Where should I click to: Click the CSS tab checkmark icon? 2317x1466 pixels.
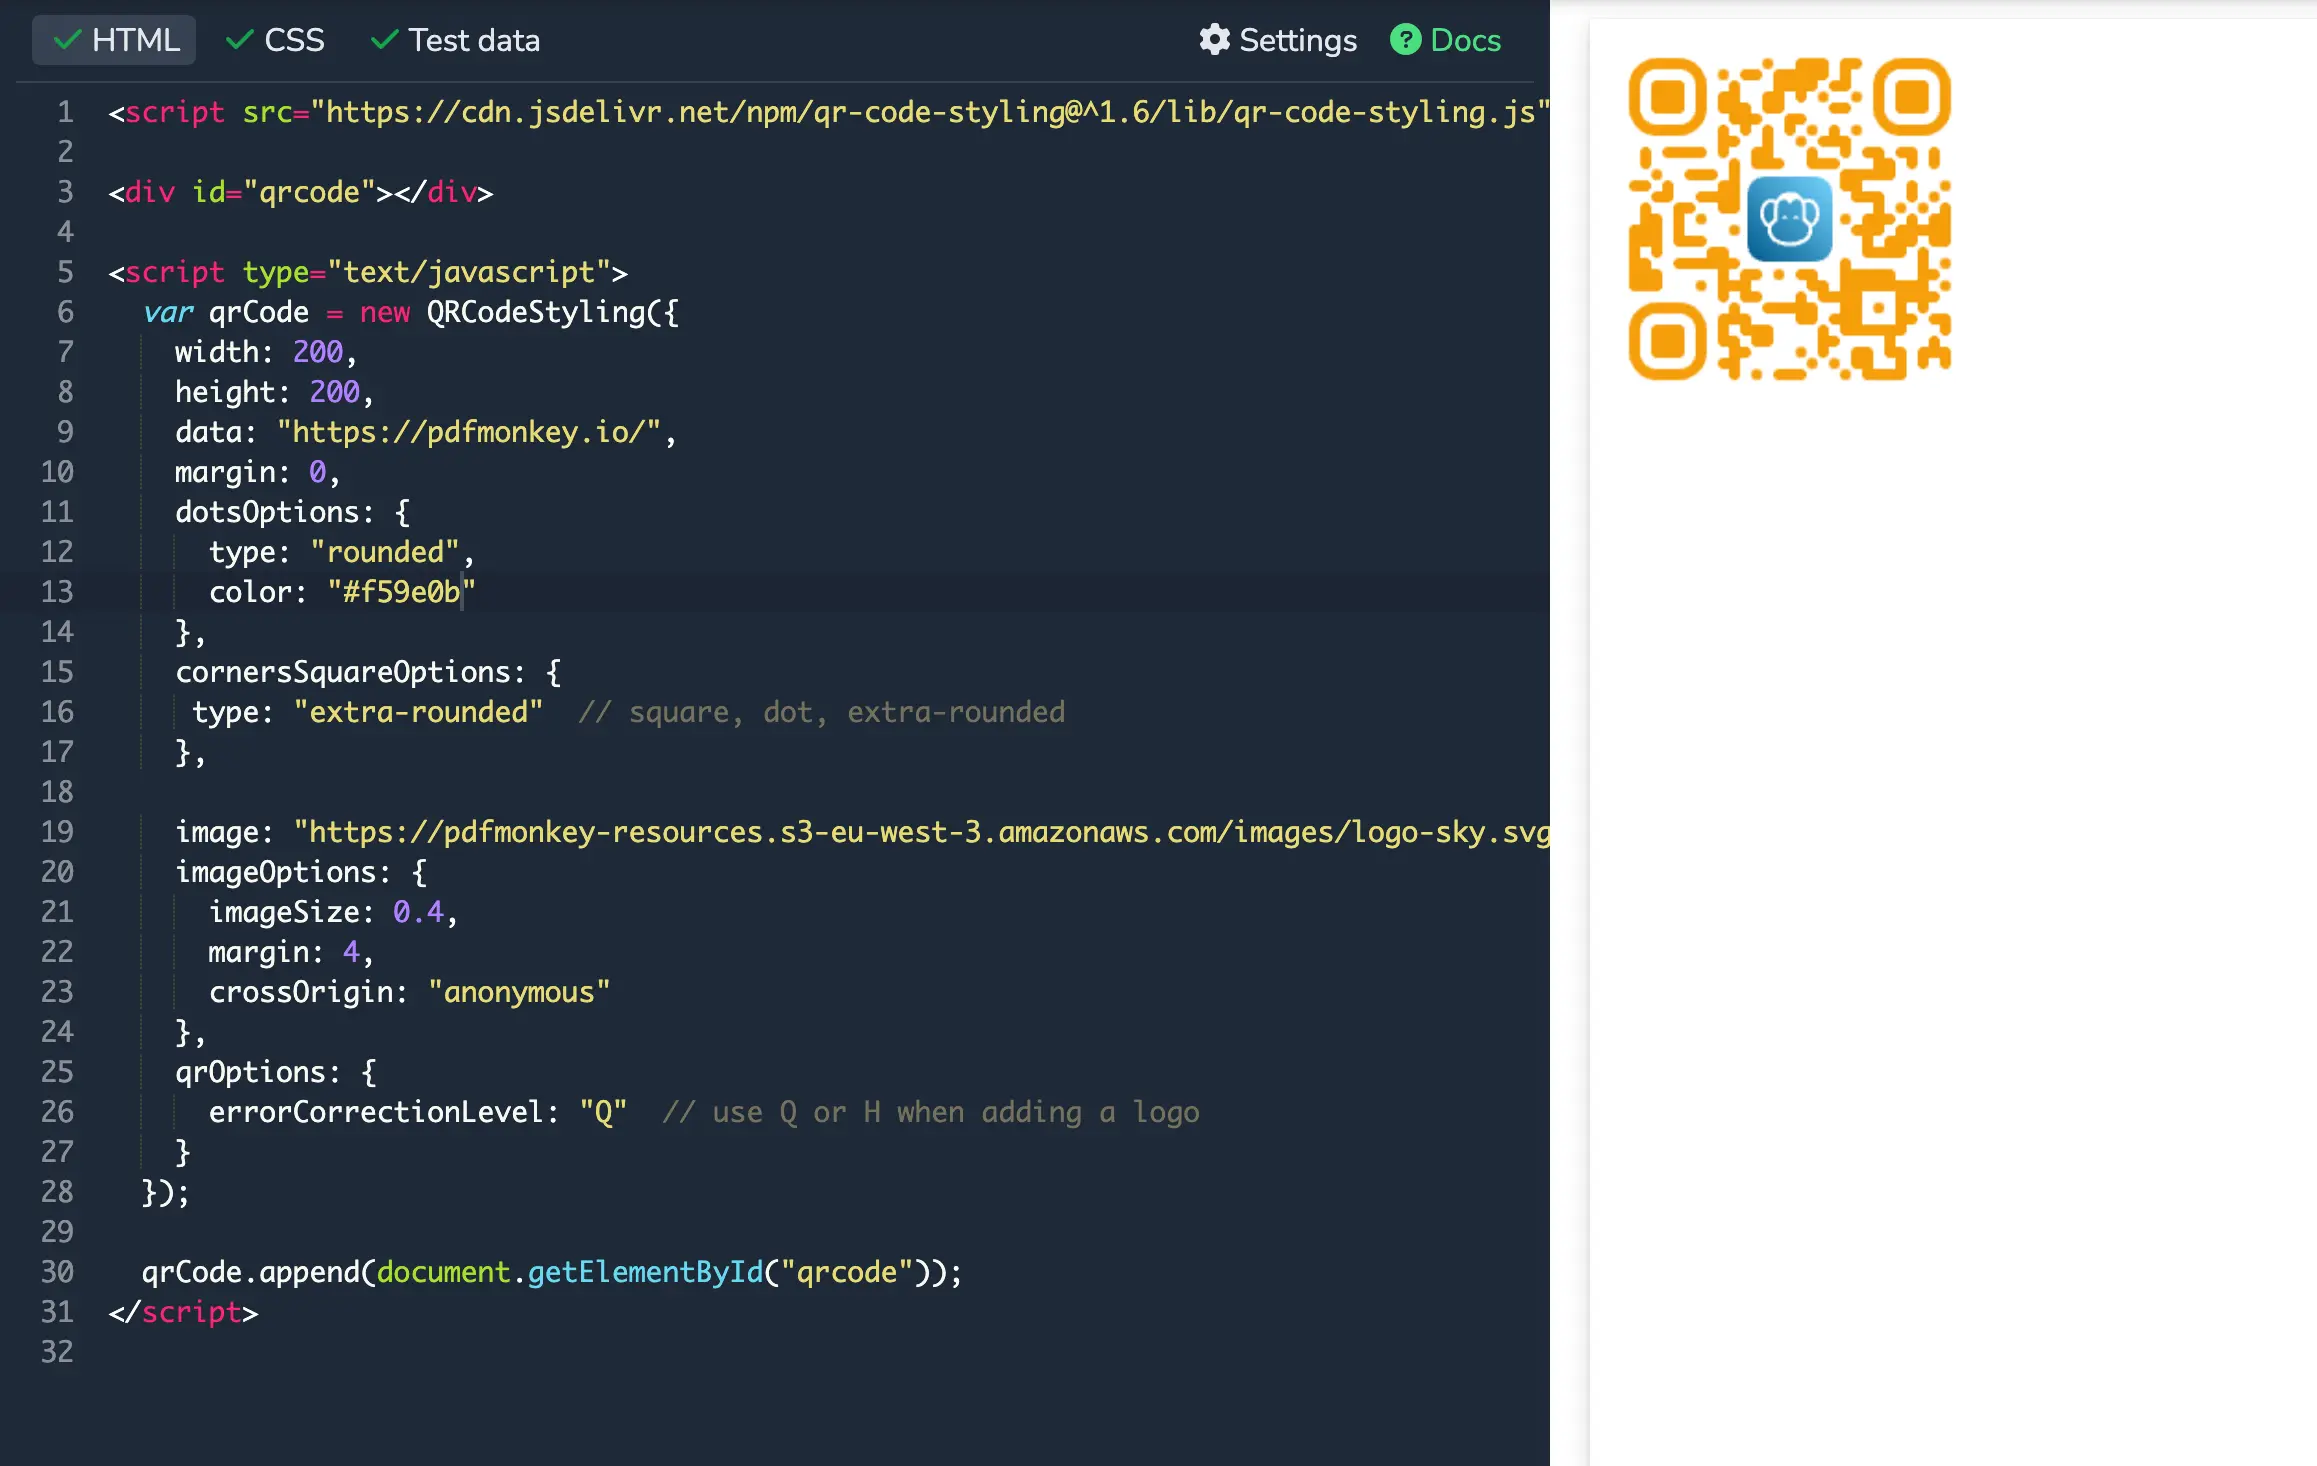pyautogui.click(x=239, y=40)
